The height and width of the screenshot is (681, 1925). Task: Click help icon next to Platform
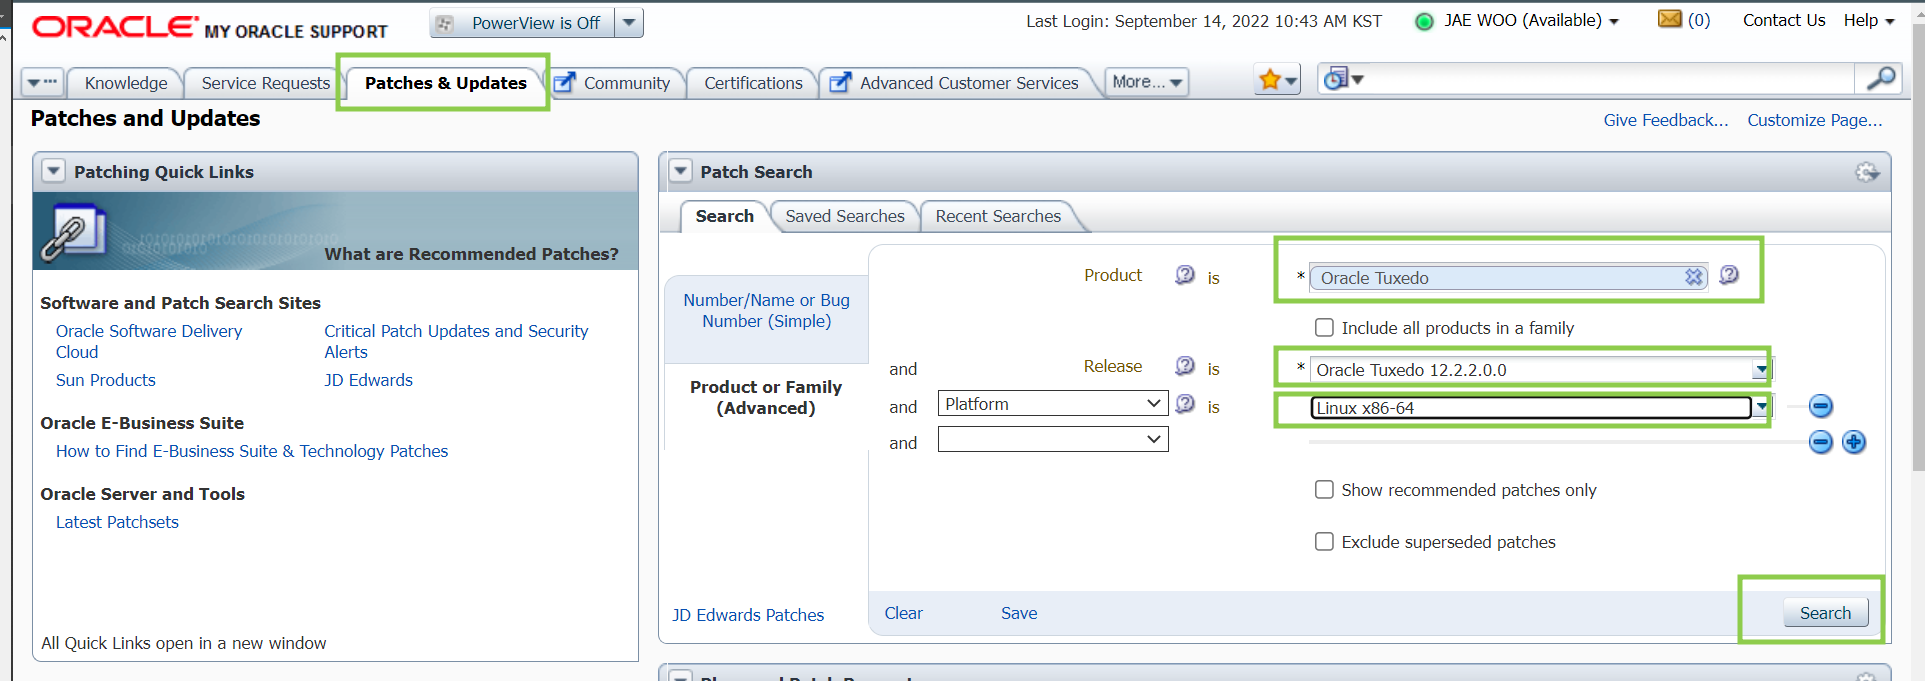[1185, 403]
